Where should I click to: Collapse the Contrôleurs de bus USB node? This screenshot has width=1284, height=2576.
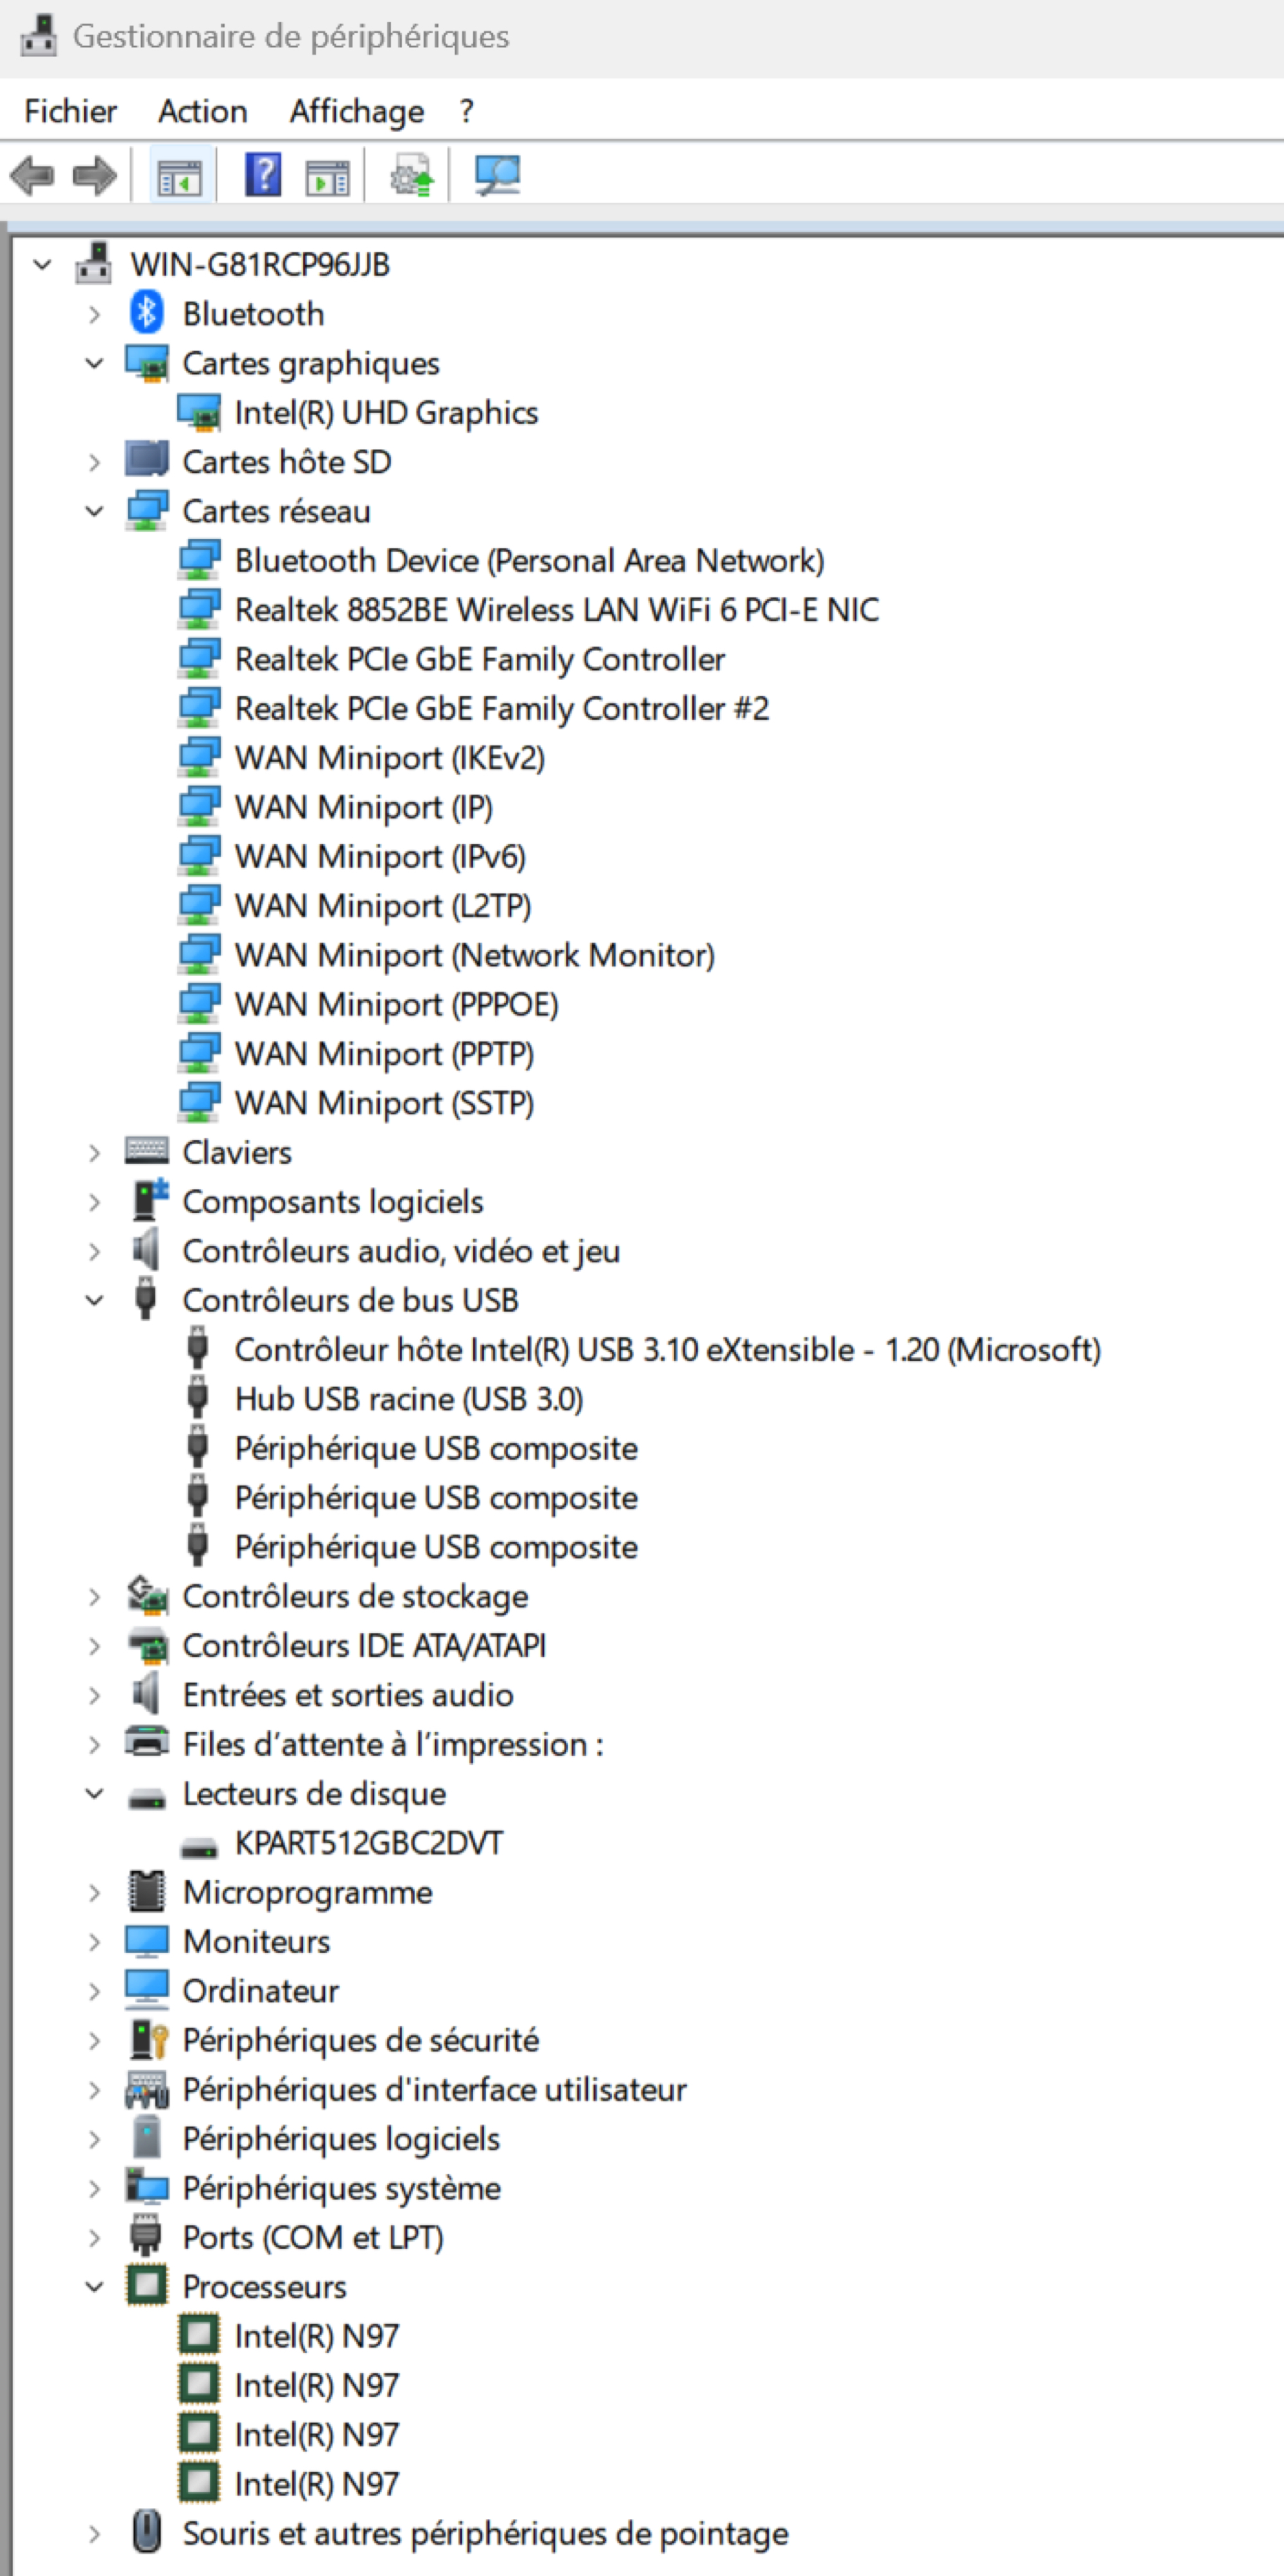coord(94,1300)
